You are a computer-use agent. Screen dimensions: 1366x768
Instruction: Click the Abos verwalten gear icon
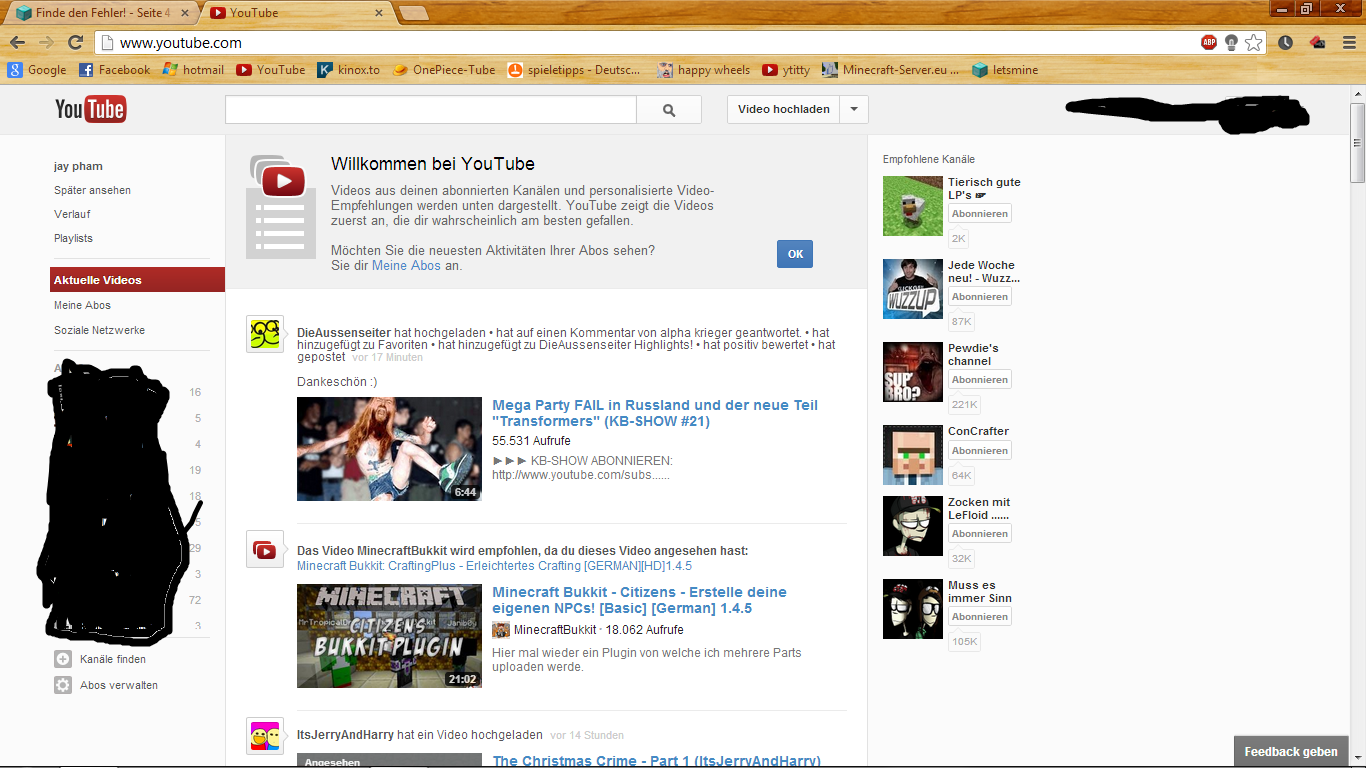(x=63, y=685)
